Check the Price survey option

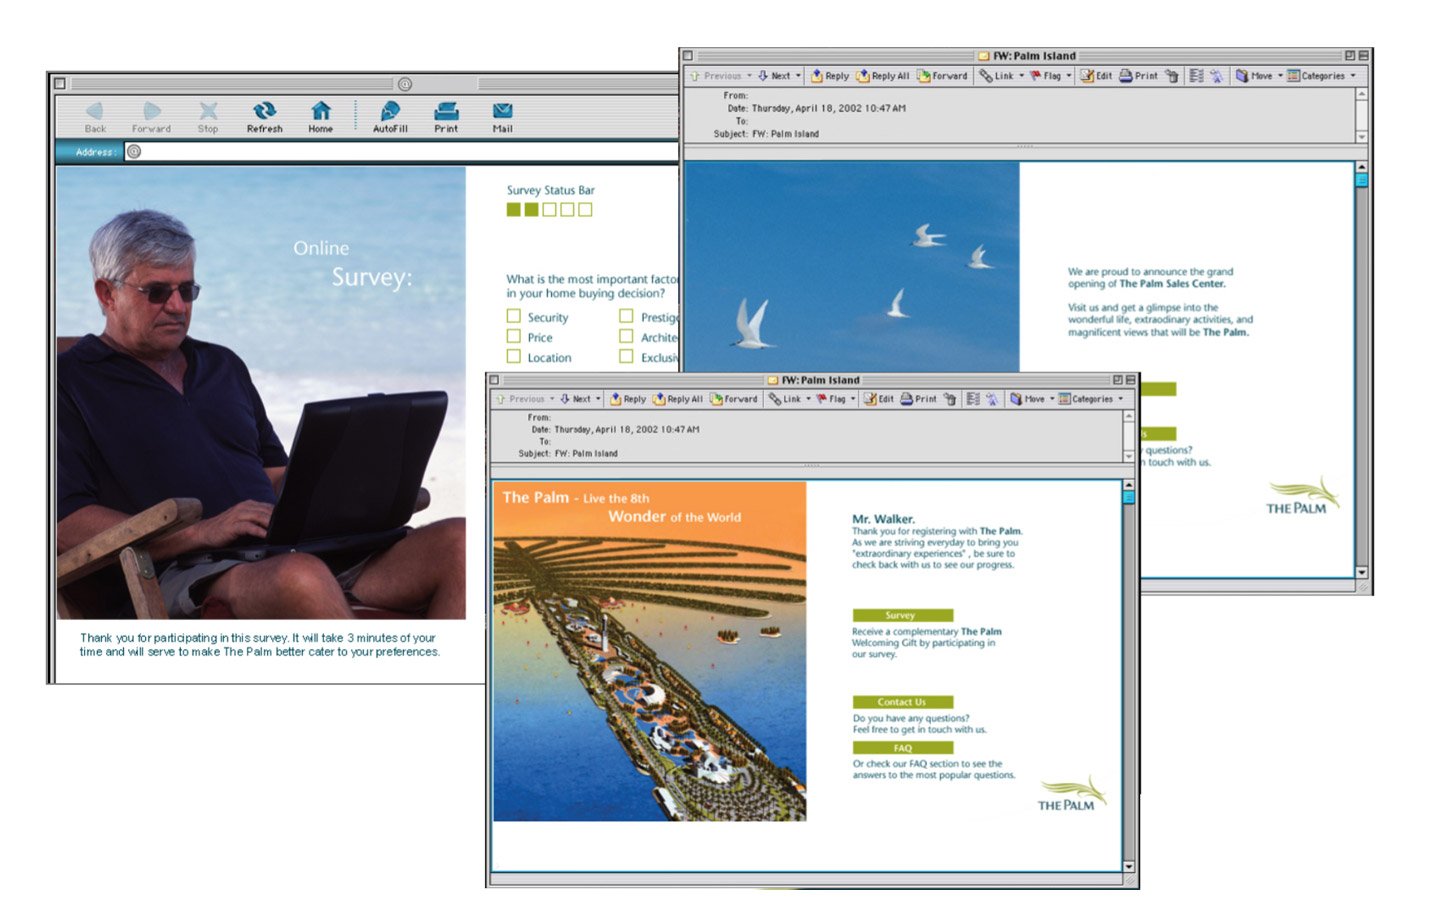[x=514, y=336]
